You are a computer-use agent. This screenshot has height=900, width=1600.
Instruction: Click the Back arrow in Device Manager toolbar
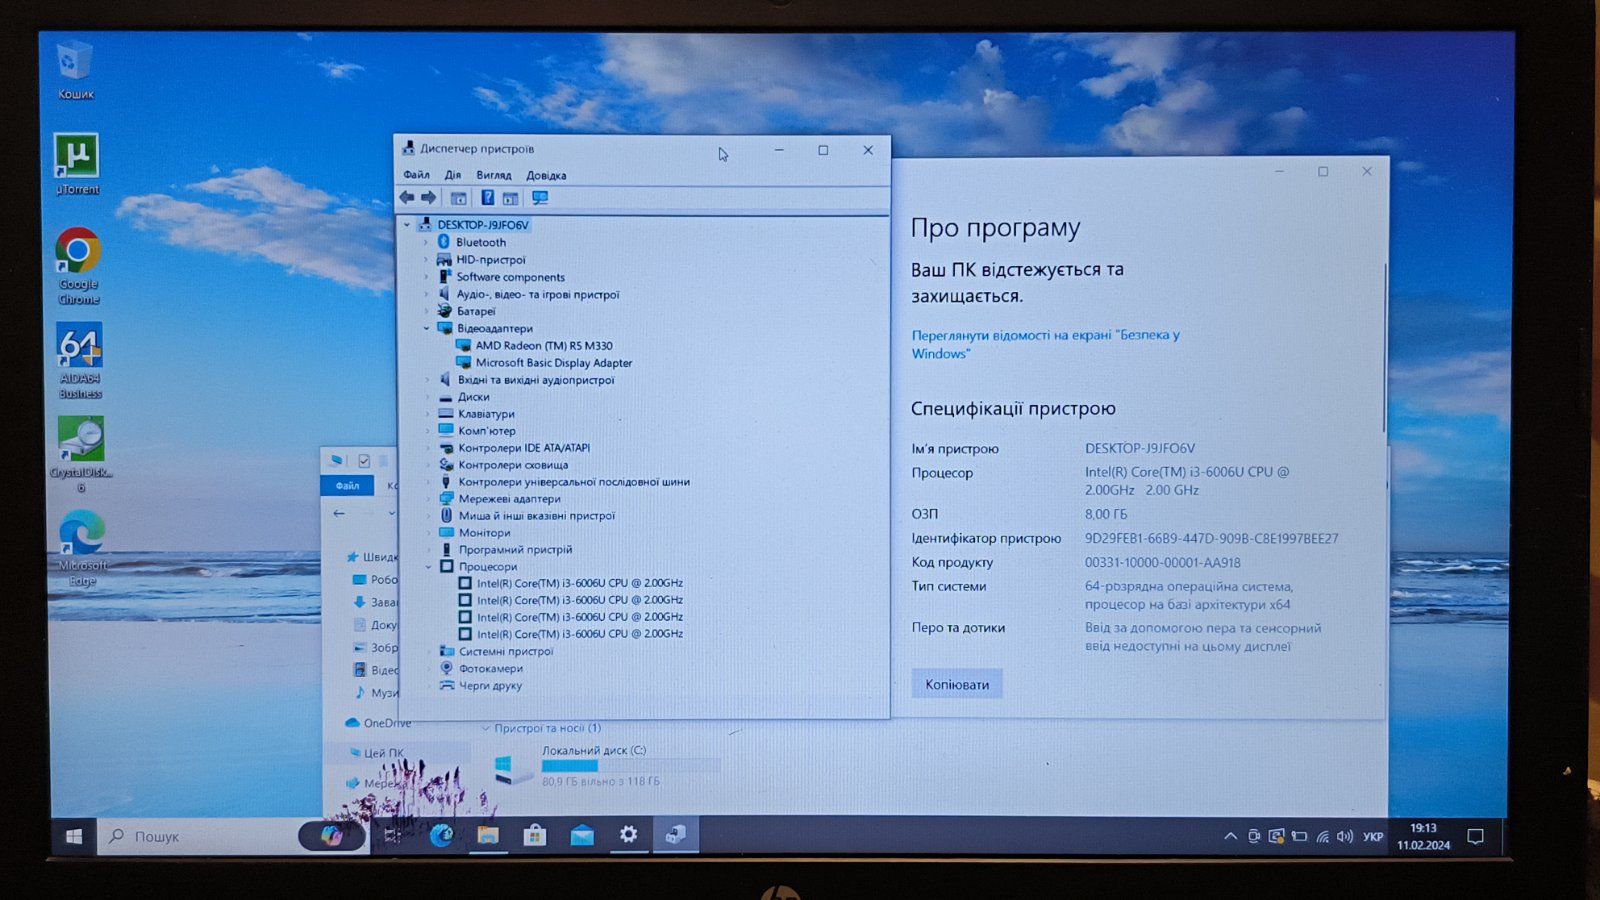click(407, 198)
